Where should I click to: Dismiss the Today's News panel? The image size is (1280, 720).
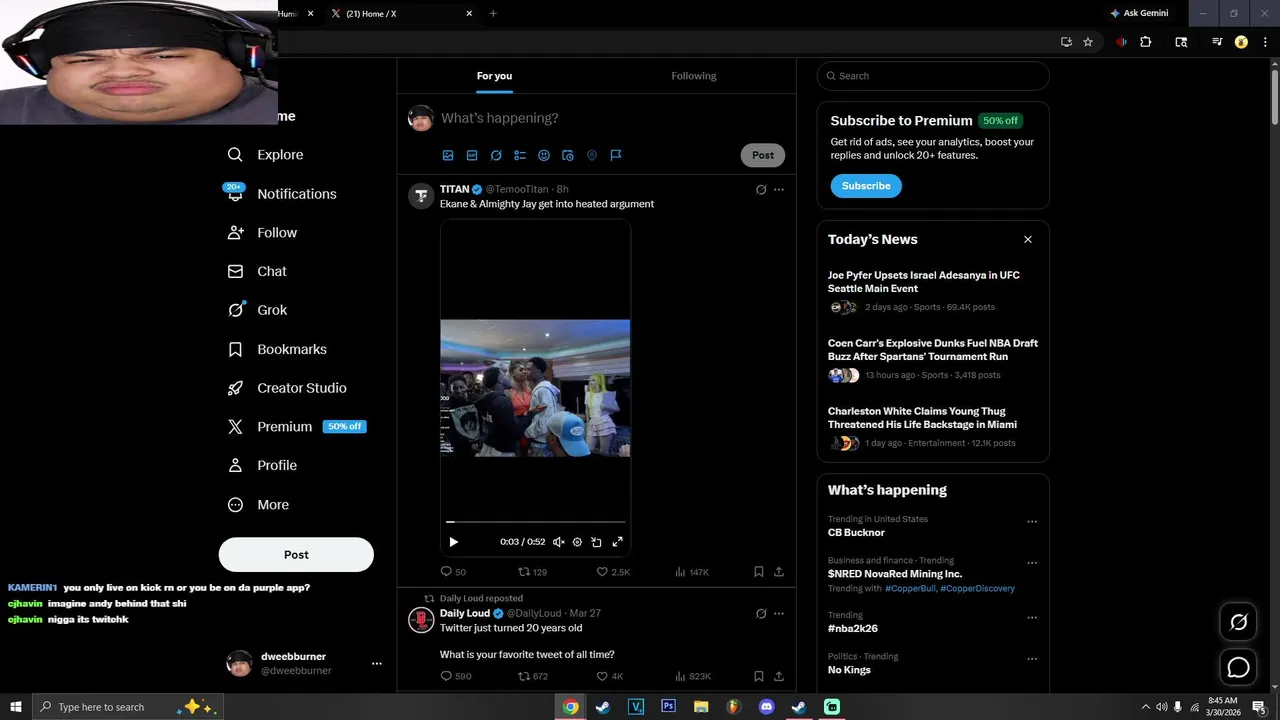[1027, 239]
